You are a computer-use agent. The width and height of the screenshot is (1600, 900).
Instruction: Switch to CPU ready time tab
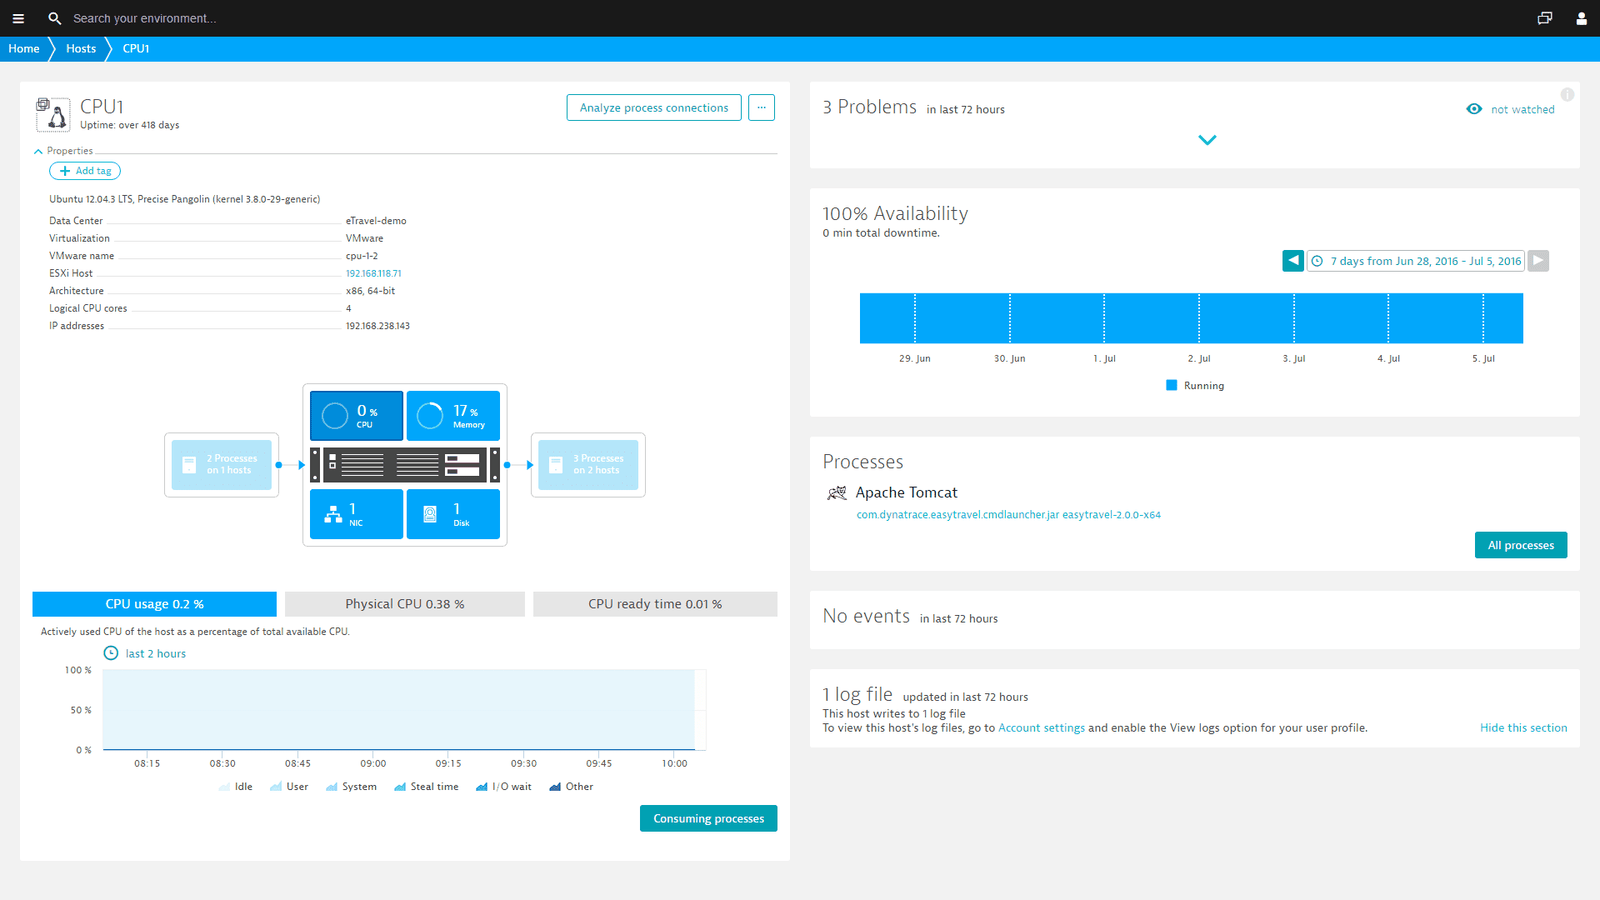[x=655, y=604]
